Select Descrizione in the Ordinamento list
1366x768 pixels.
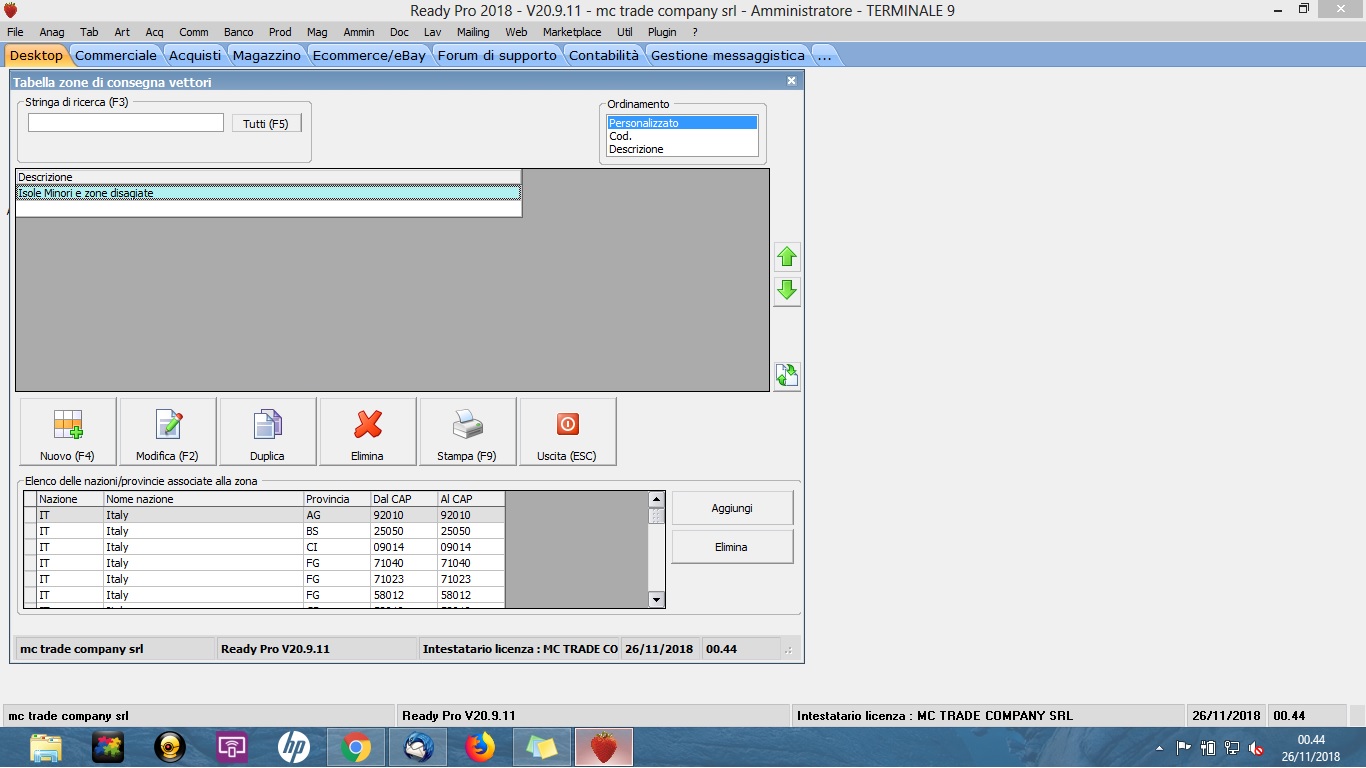pos(682,149)
